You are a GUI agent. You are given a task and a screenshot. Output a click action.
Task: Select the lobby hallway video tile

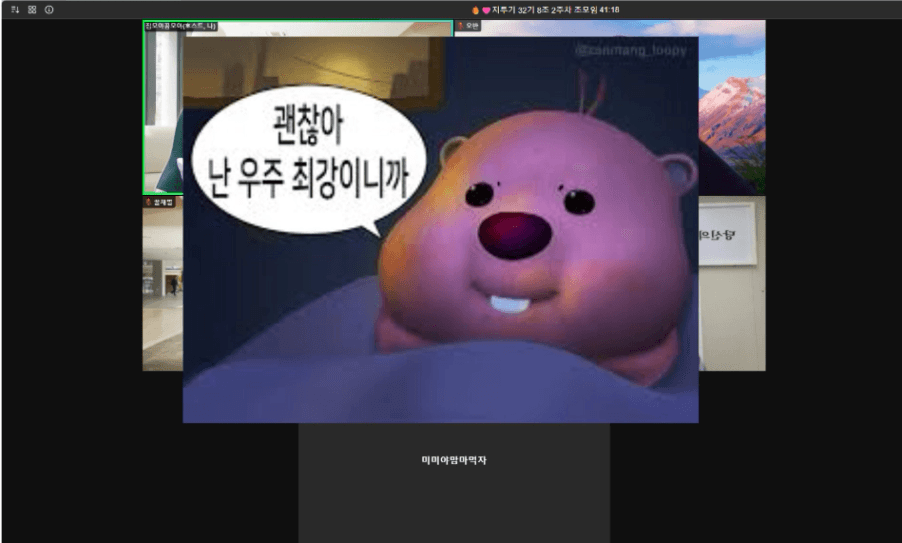[x=163, y=284]
